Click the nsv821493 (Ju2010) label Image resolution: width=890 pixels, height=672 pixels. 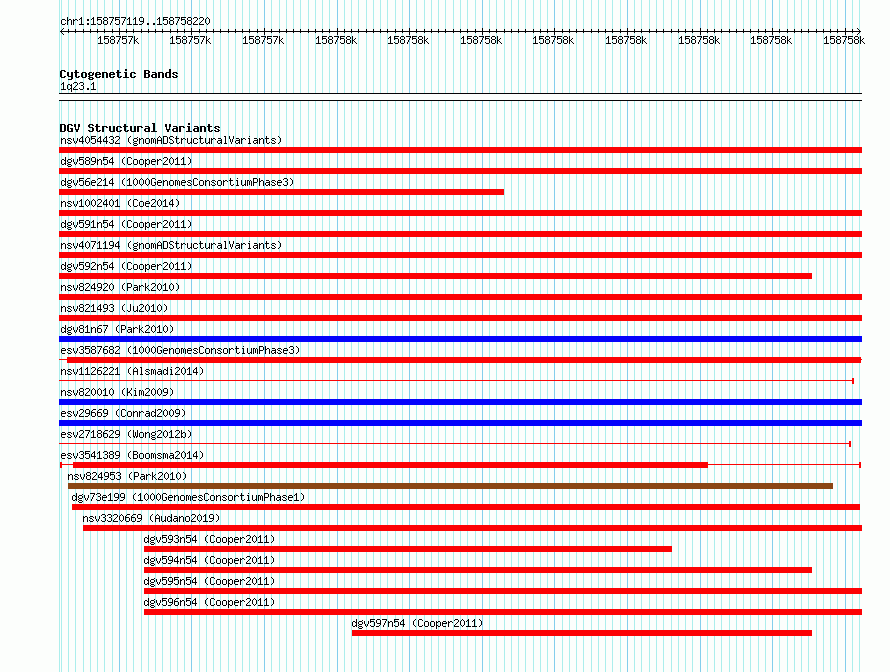tap(114, 308)
